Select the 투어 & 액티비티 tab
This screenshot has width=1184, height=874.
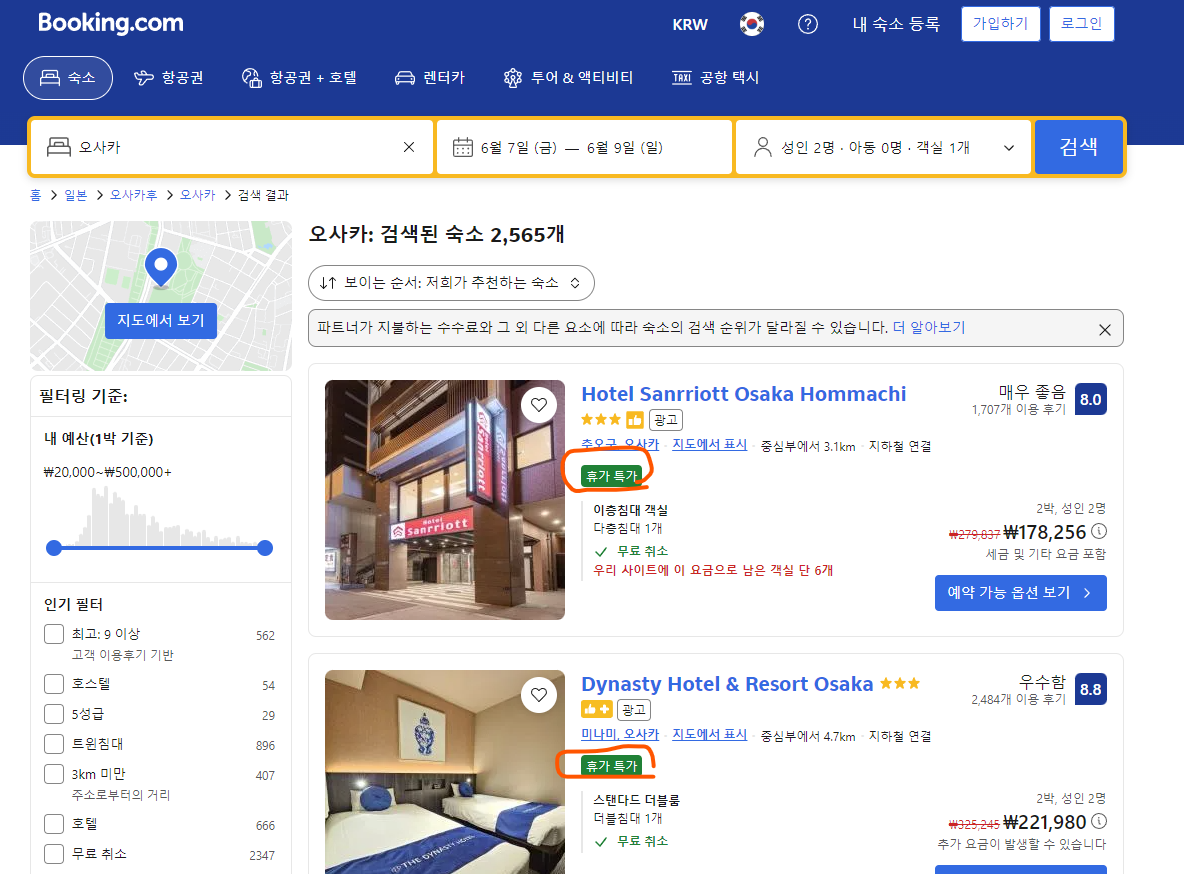(x=568, y=78)
